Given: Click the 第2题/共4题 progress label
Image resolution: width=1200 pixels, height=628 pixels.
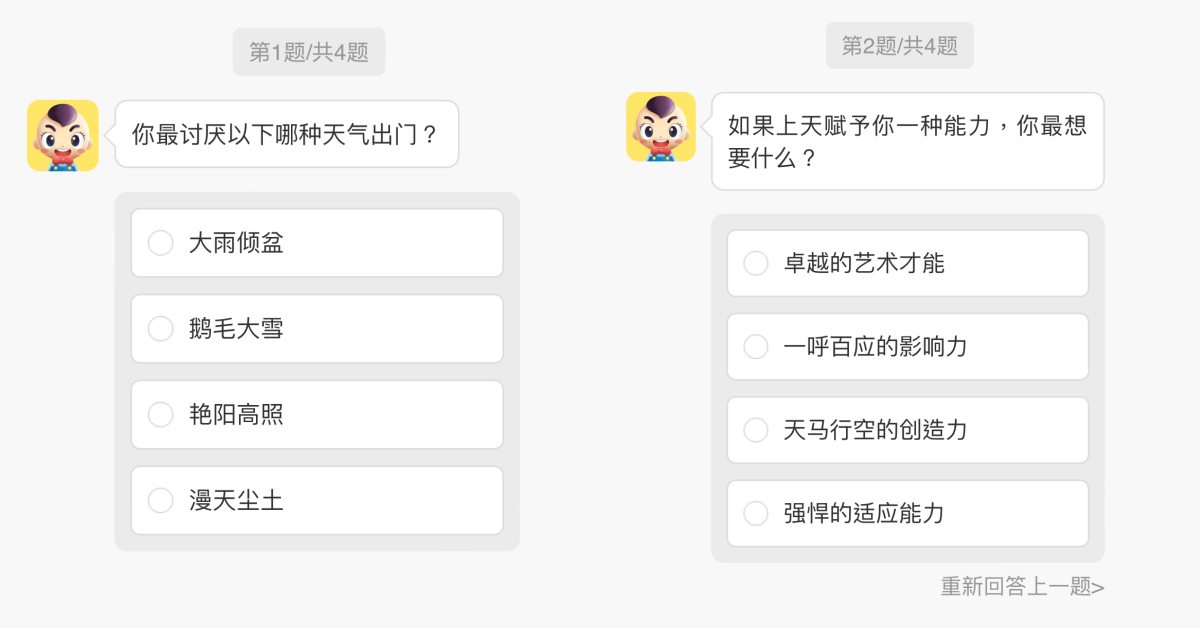Looking at the screenshot, I should [x=900, y=46].
